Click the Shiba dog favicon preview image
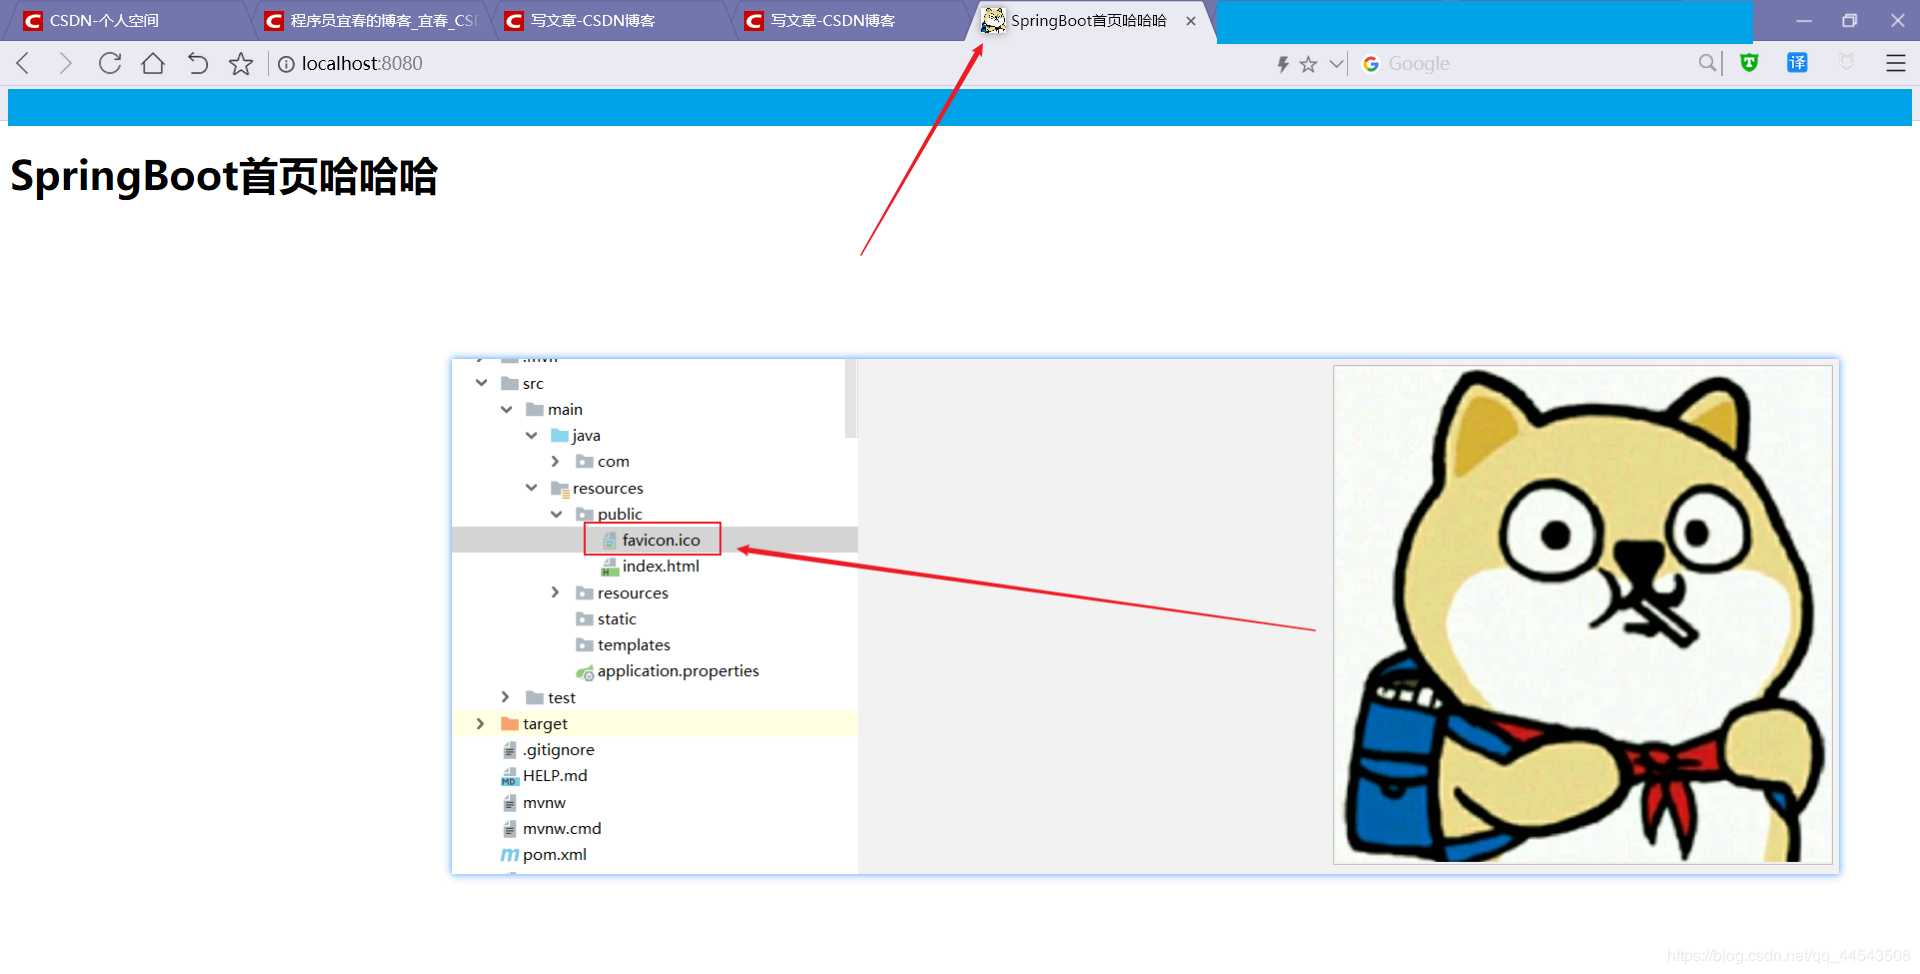This screenshot has width=1920, height=974. tap(1583, 614)
